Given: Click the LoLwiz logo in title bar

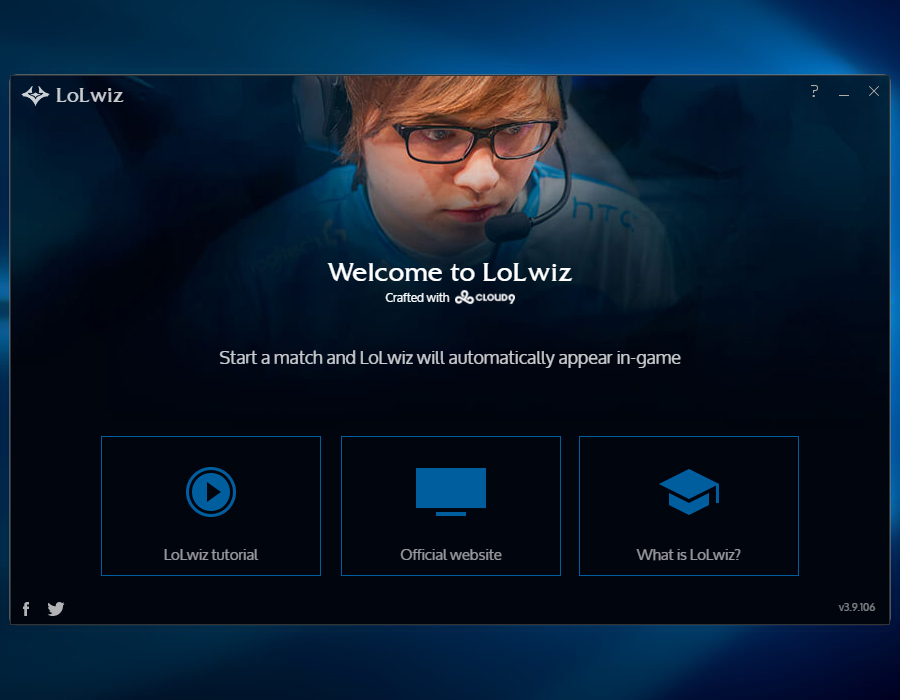Looking at the screenshot, I should tap(72, 95).
